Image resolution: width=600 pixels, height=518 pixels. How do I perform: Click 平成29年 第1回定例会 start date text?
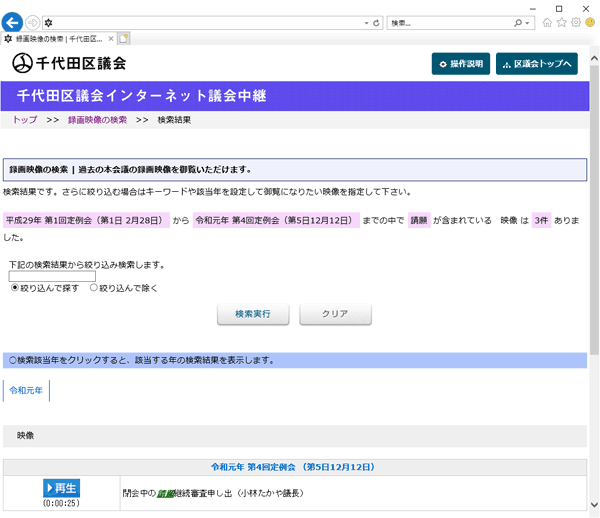click(x=86, y=220)
